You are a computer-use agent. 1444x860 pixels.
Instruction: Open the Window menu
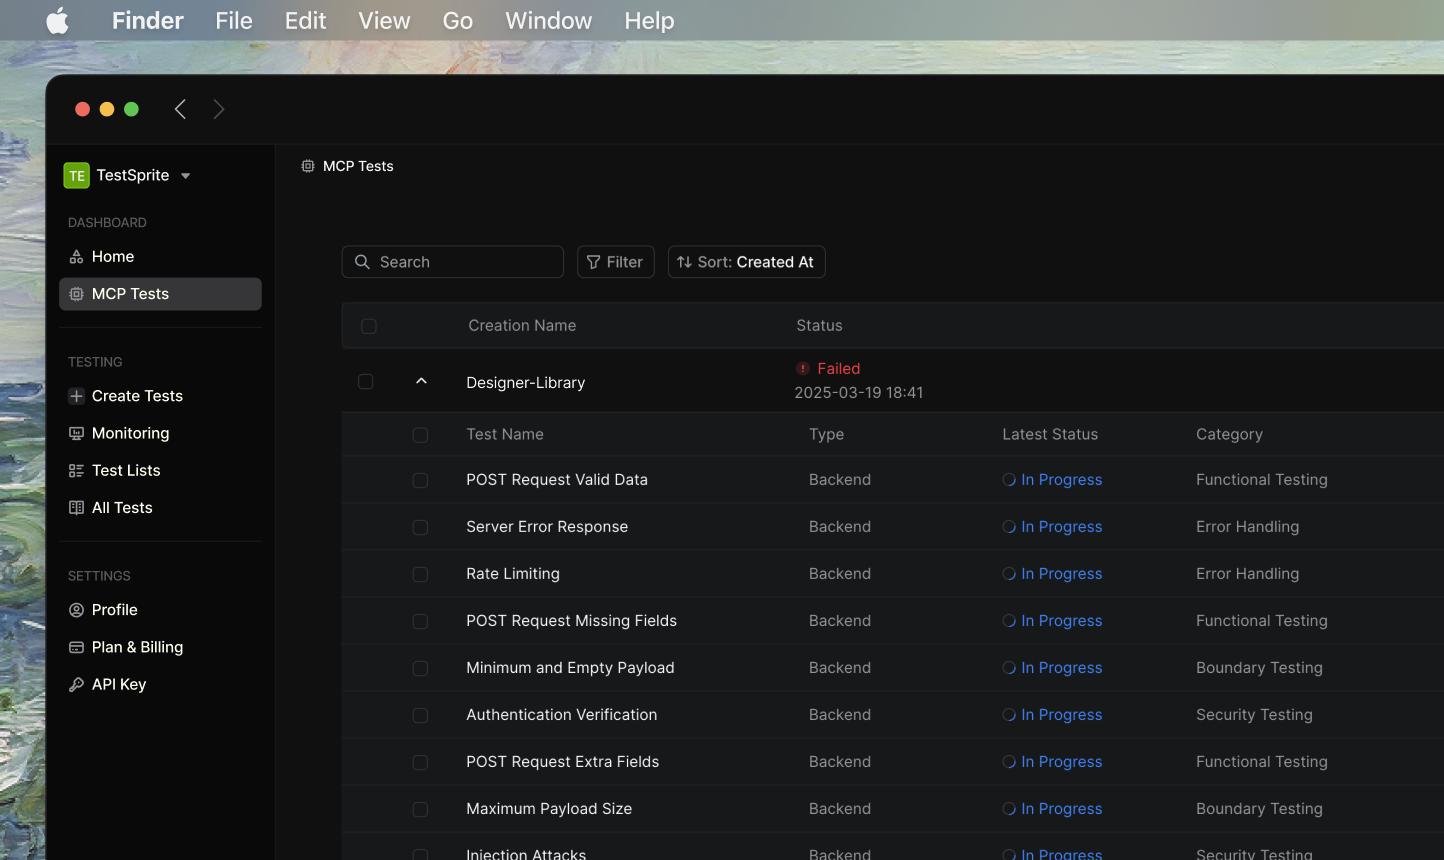point(548,20)
